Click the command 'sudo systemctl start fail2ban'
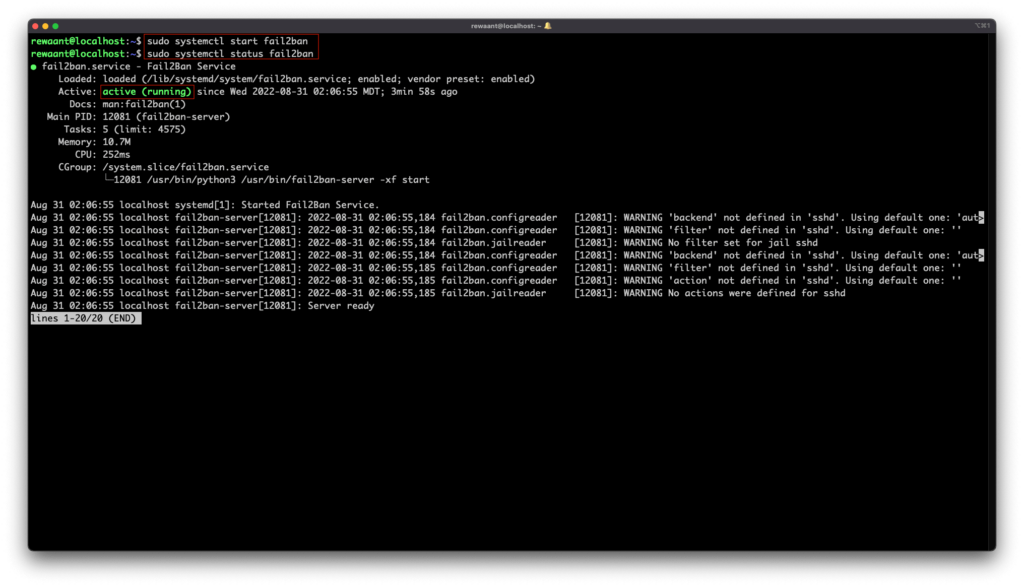Viewport: 1024px width, 588px height. click(x=227, y=41)
